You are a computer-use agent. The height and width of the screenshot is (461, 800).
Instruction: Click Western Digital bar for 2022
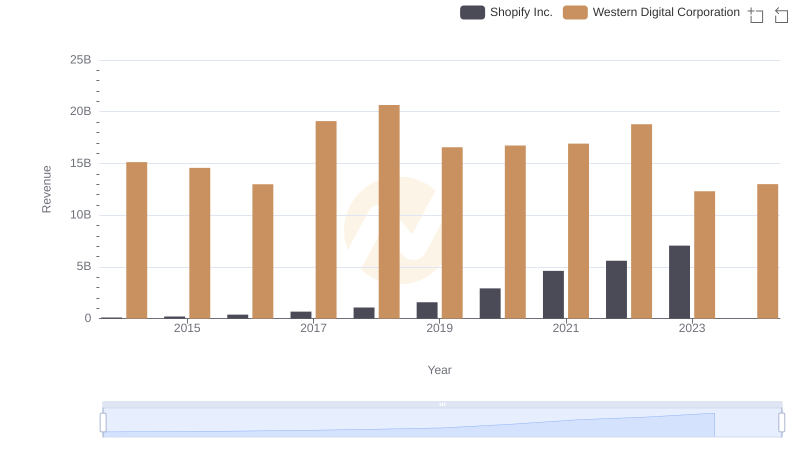click(x=641, y=221)
